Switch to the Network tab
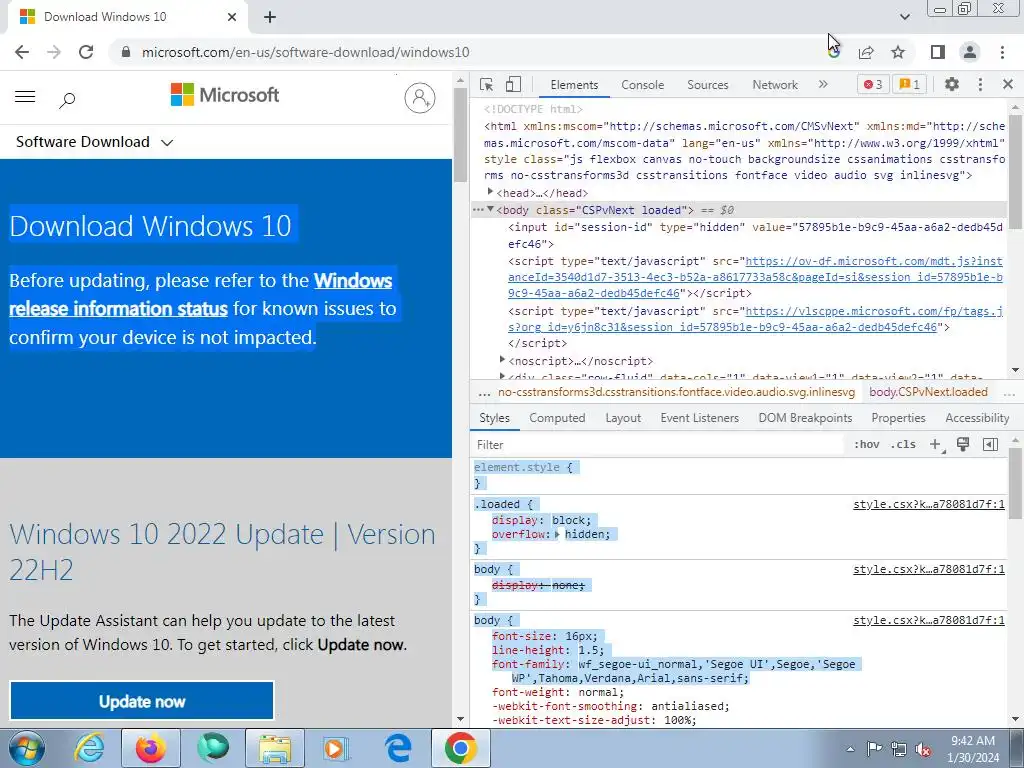Viewport: 1024px width, 768px height. 775,85
